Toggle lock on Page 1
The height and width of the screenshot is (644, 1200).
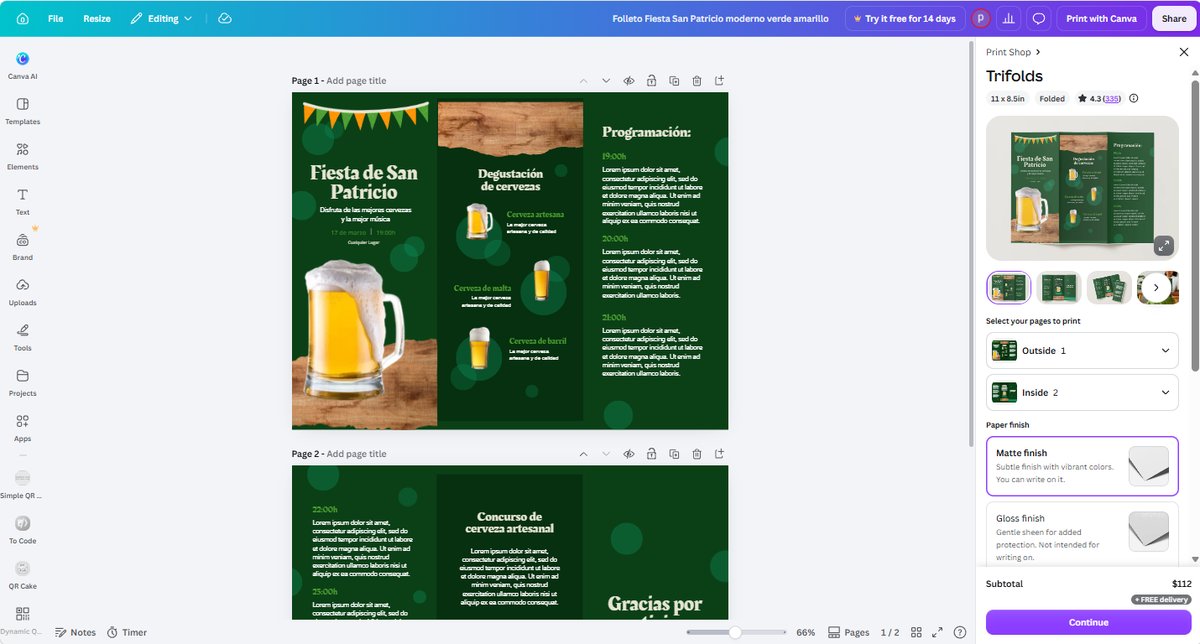[x=651, y=81]
